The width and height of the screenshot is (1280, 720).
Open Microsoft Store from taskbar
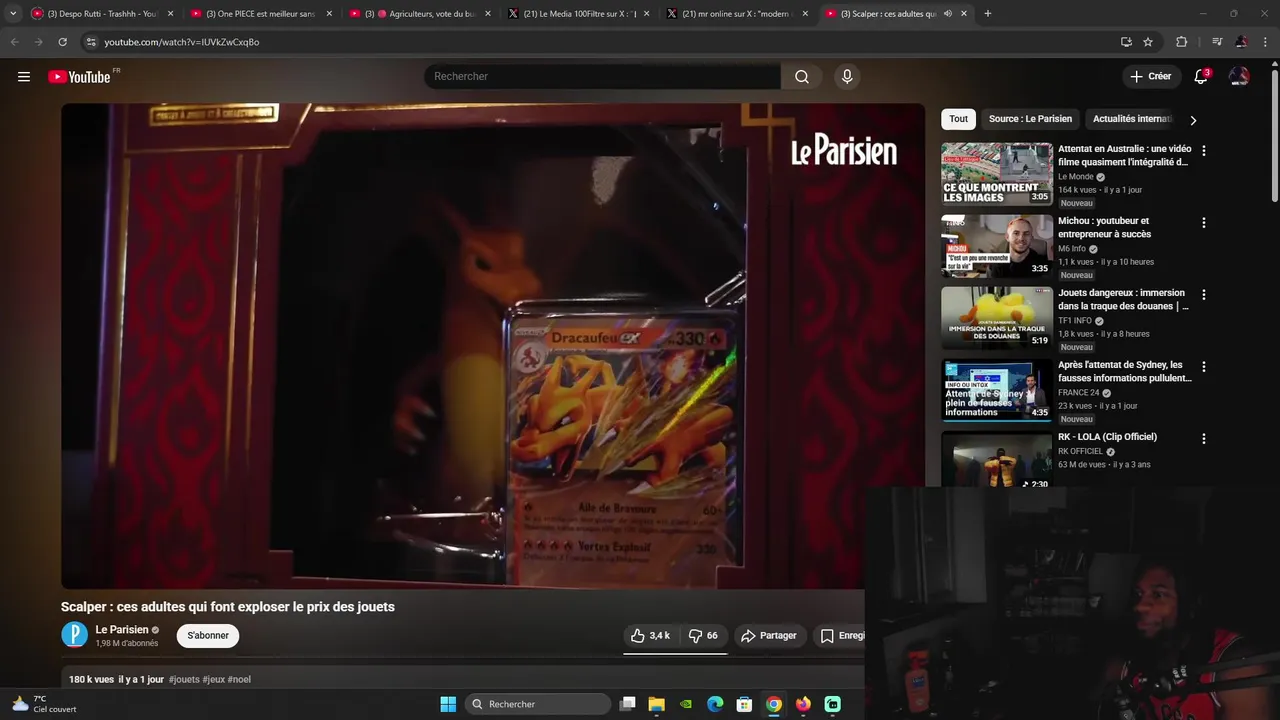coord(744,704)
